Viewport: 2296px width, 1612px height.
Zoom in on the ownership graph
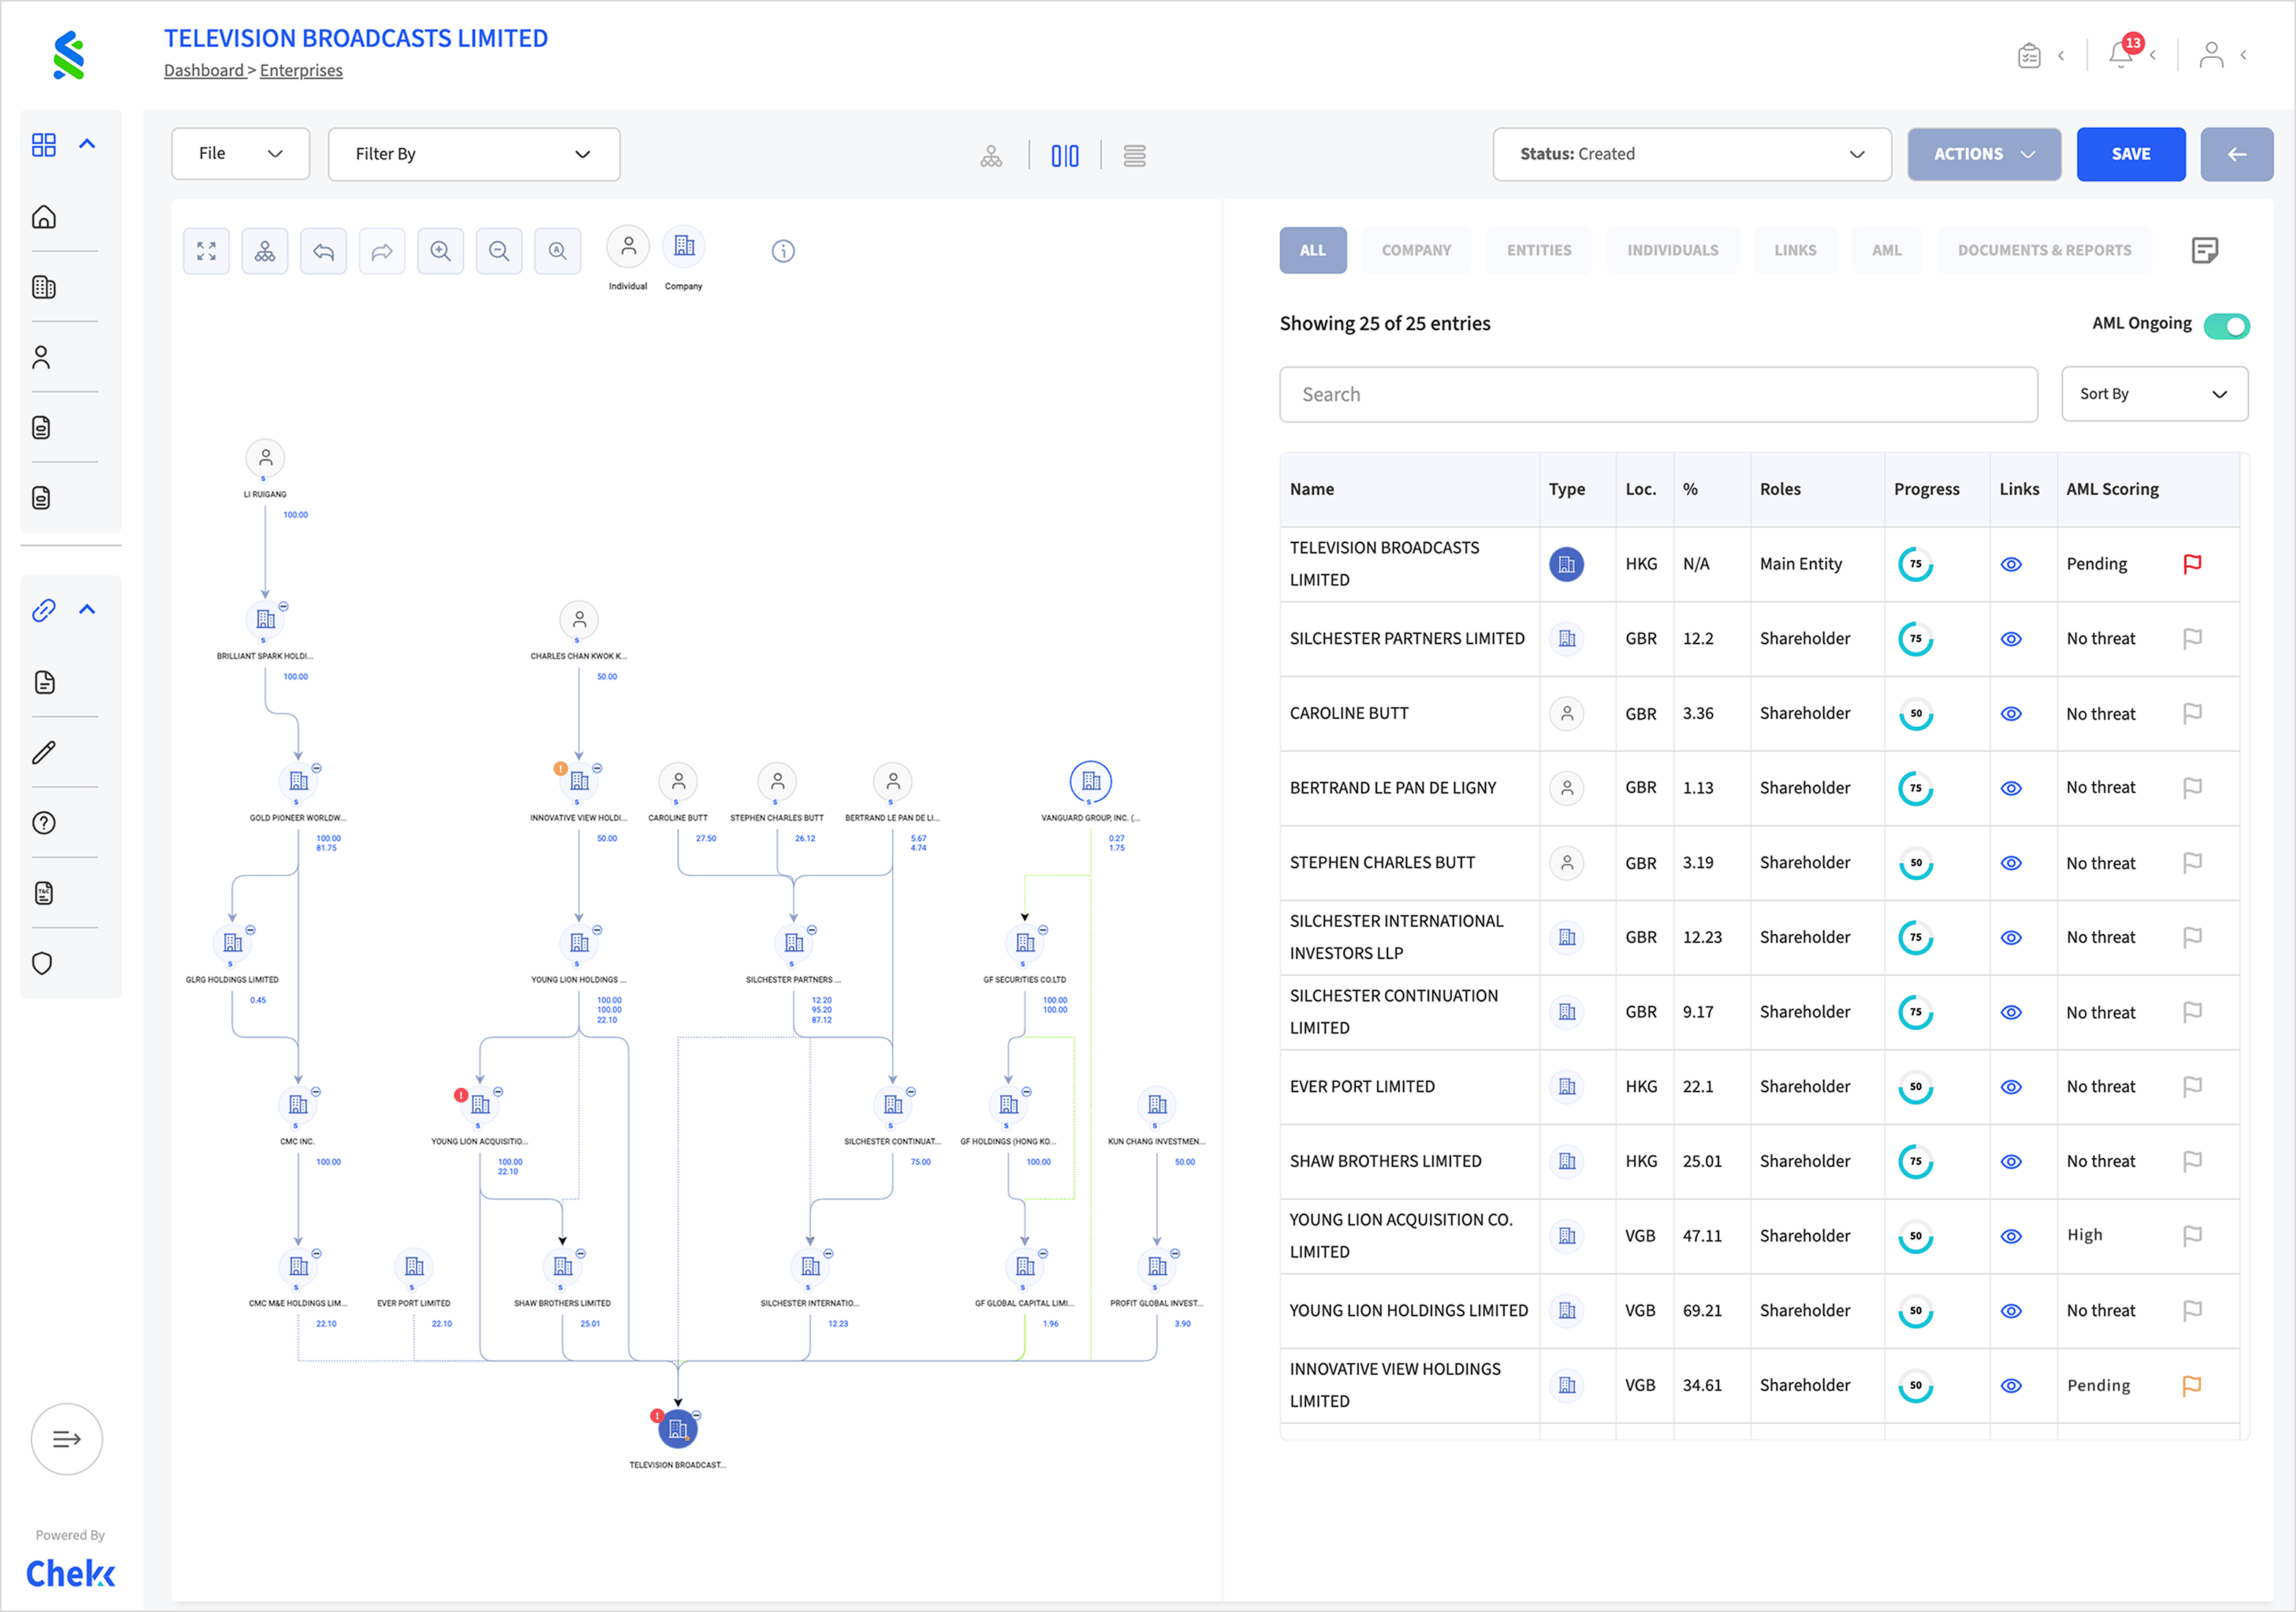(441, 251)
